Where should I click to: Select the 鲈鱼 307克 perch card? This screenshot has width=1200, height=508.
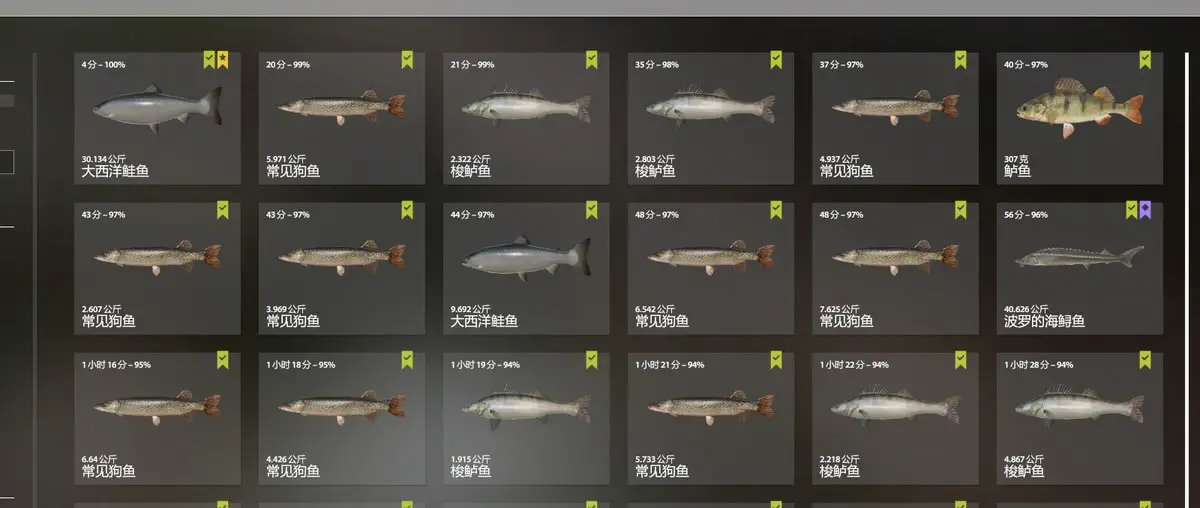(1080, 118)
